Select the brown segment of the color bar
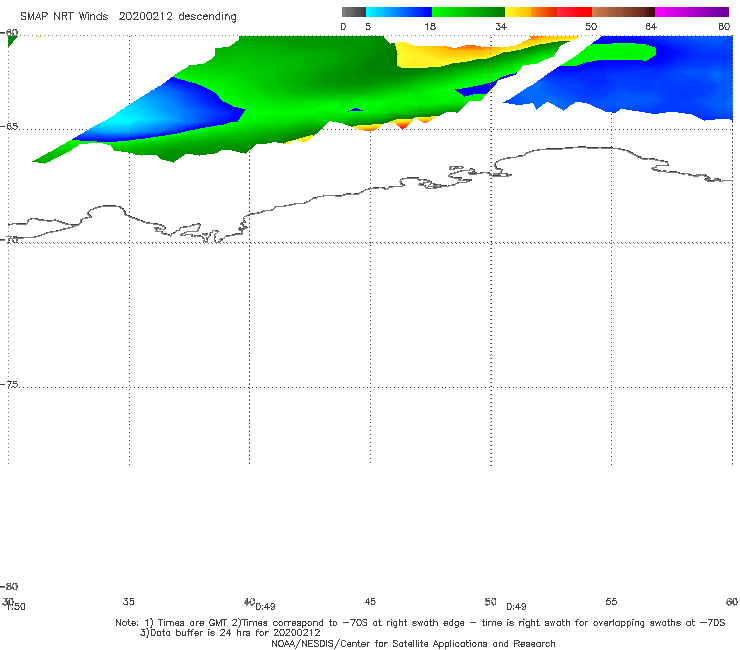This screenshot has height=650, width=740. [623, 12]
